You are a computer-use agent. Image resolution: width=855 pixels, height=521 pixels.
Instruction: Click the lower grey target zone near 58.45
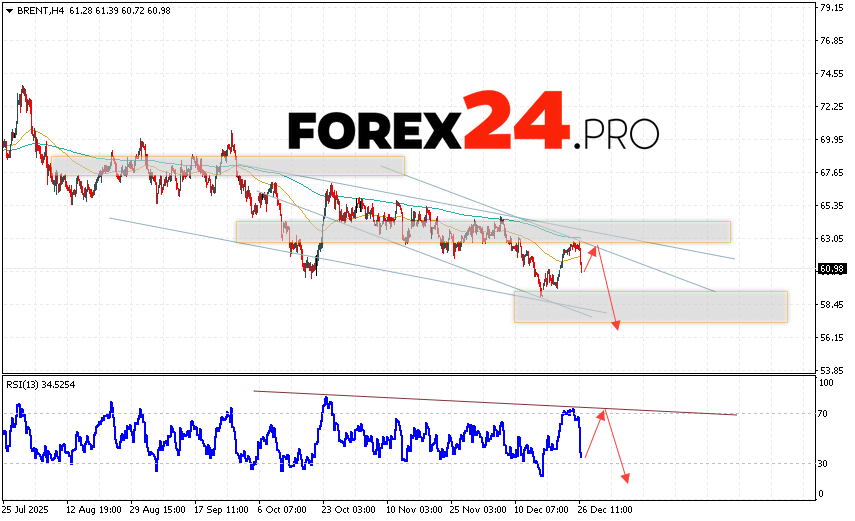pyautogui.click(x=650, y=306)
